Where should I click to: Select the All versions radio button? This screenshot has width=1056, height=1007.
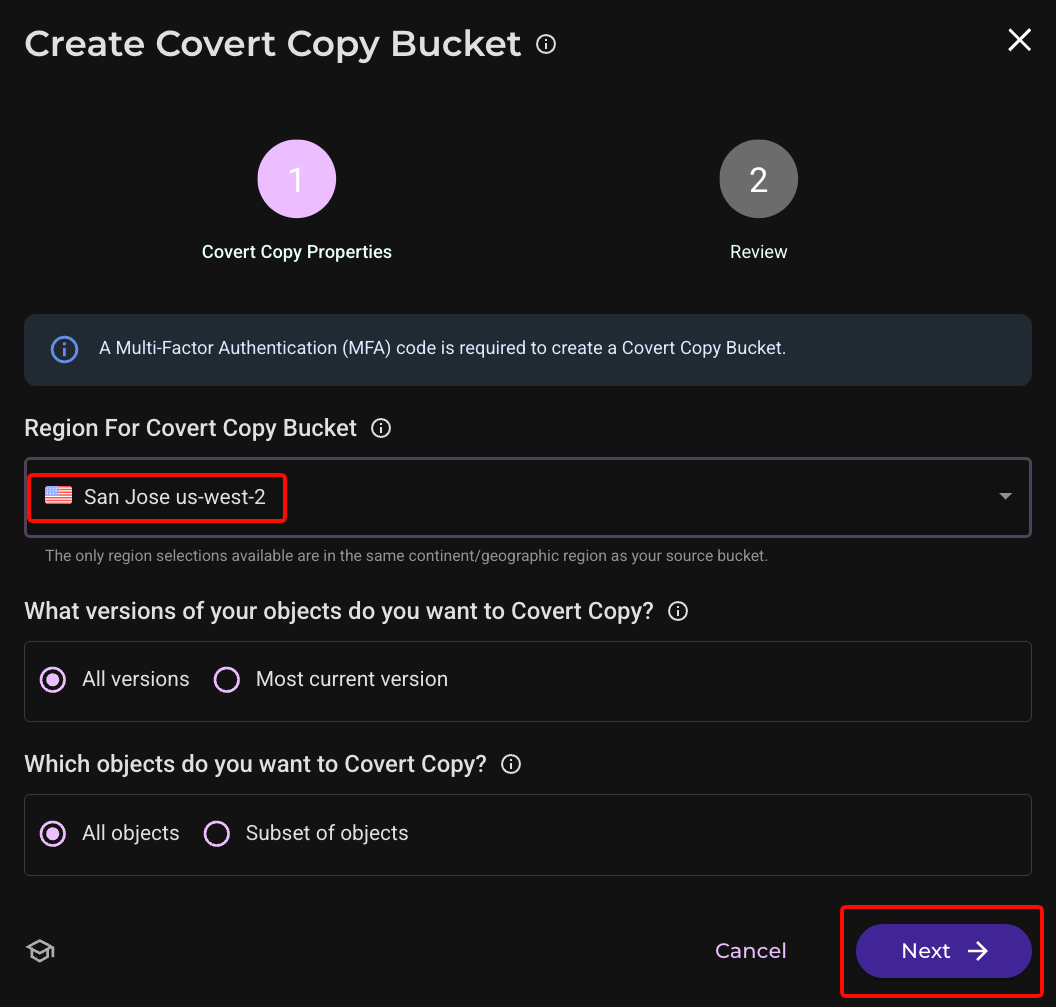(53, 680)
